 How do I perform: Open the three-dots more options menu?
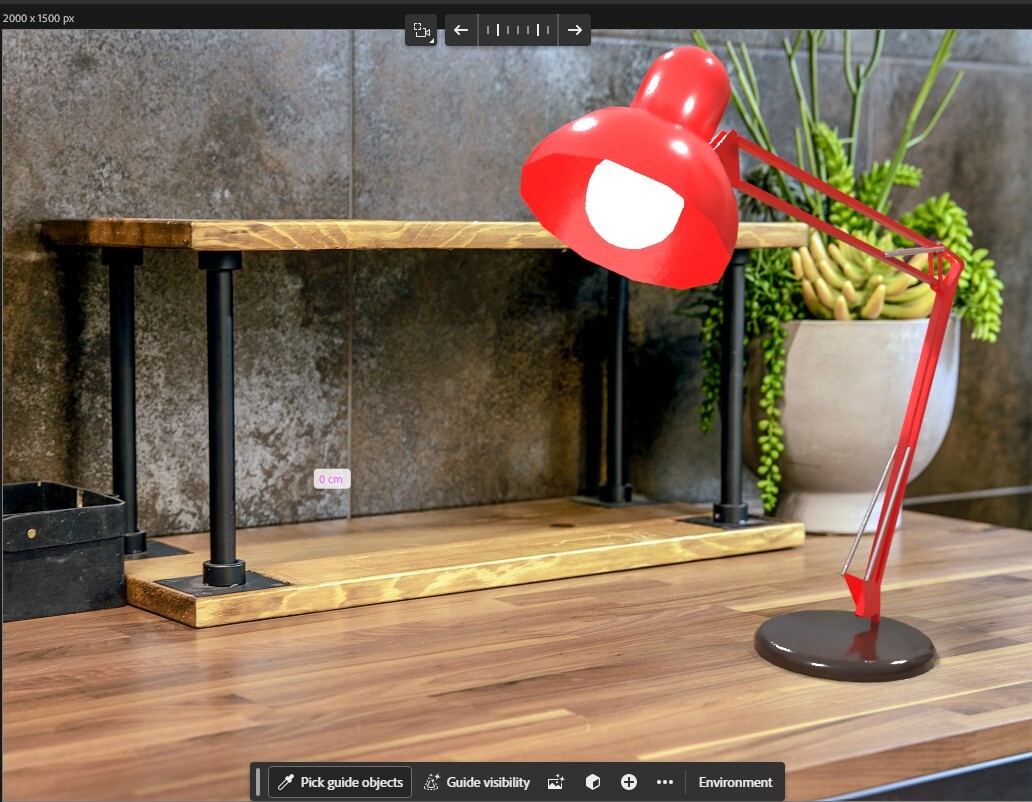665,782
